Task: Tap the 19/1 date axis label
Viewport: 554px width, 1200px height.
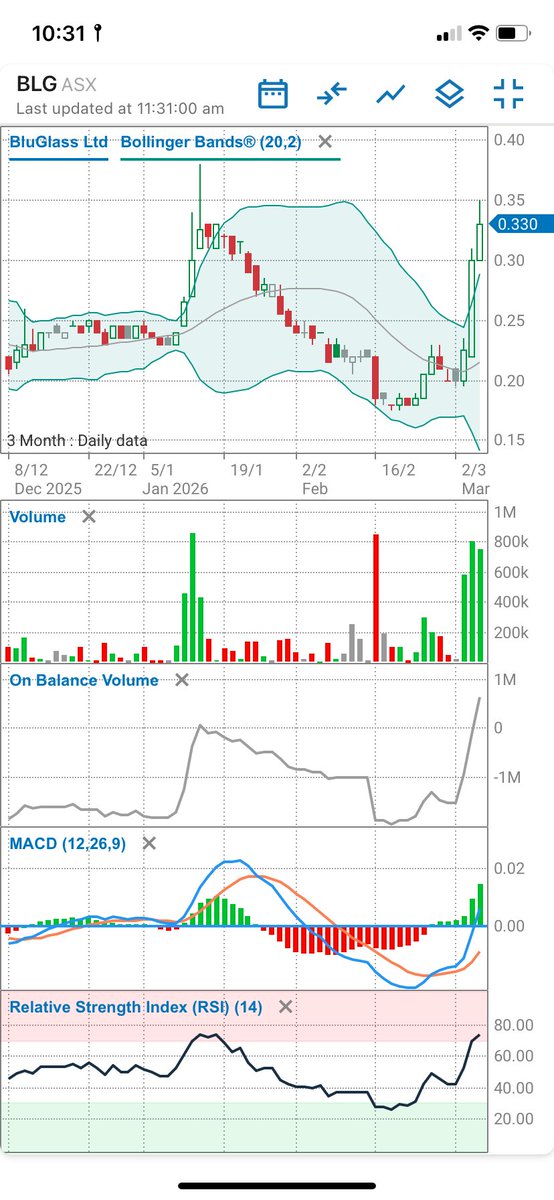Action: 247,469
